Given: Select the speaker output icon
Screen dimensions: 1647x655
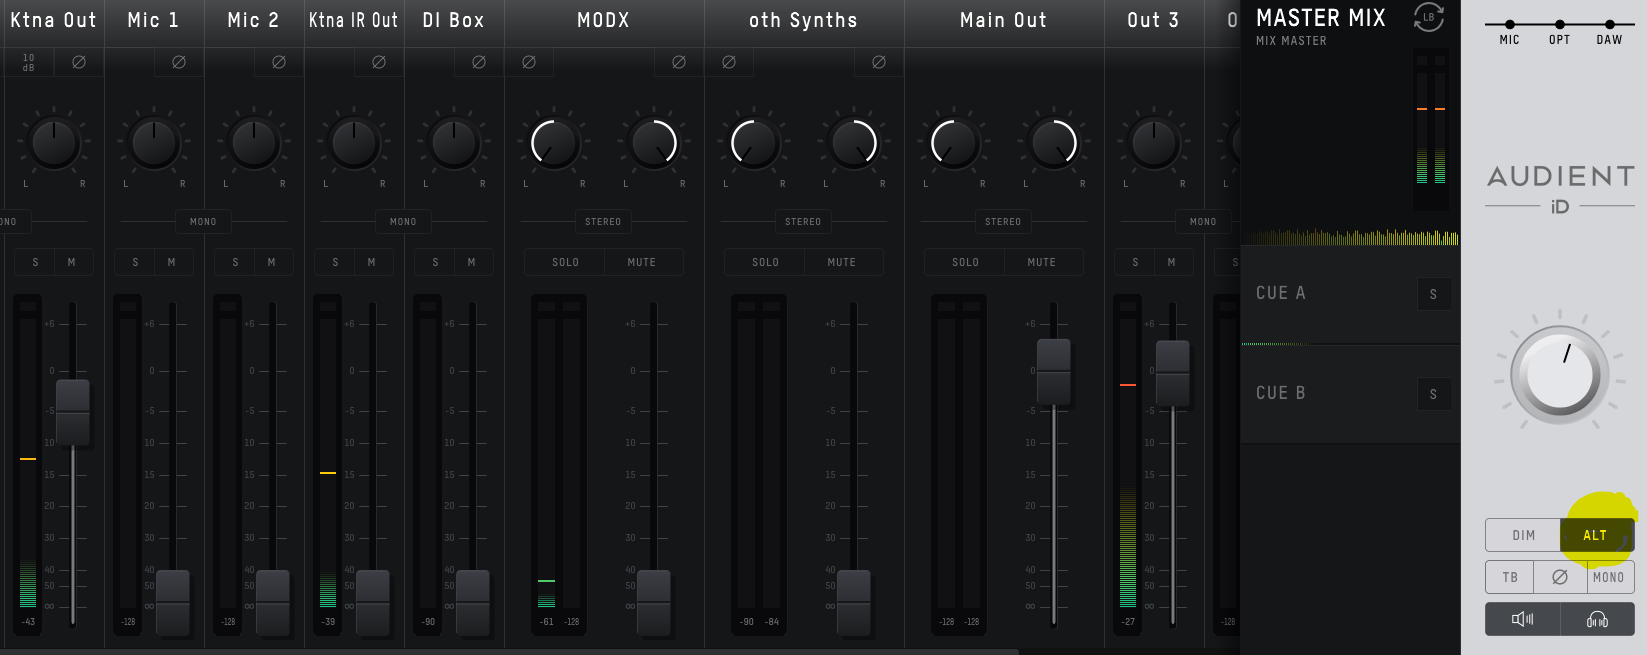Looking at the screenshot, I should tap(1522, 619).
